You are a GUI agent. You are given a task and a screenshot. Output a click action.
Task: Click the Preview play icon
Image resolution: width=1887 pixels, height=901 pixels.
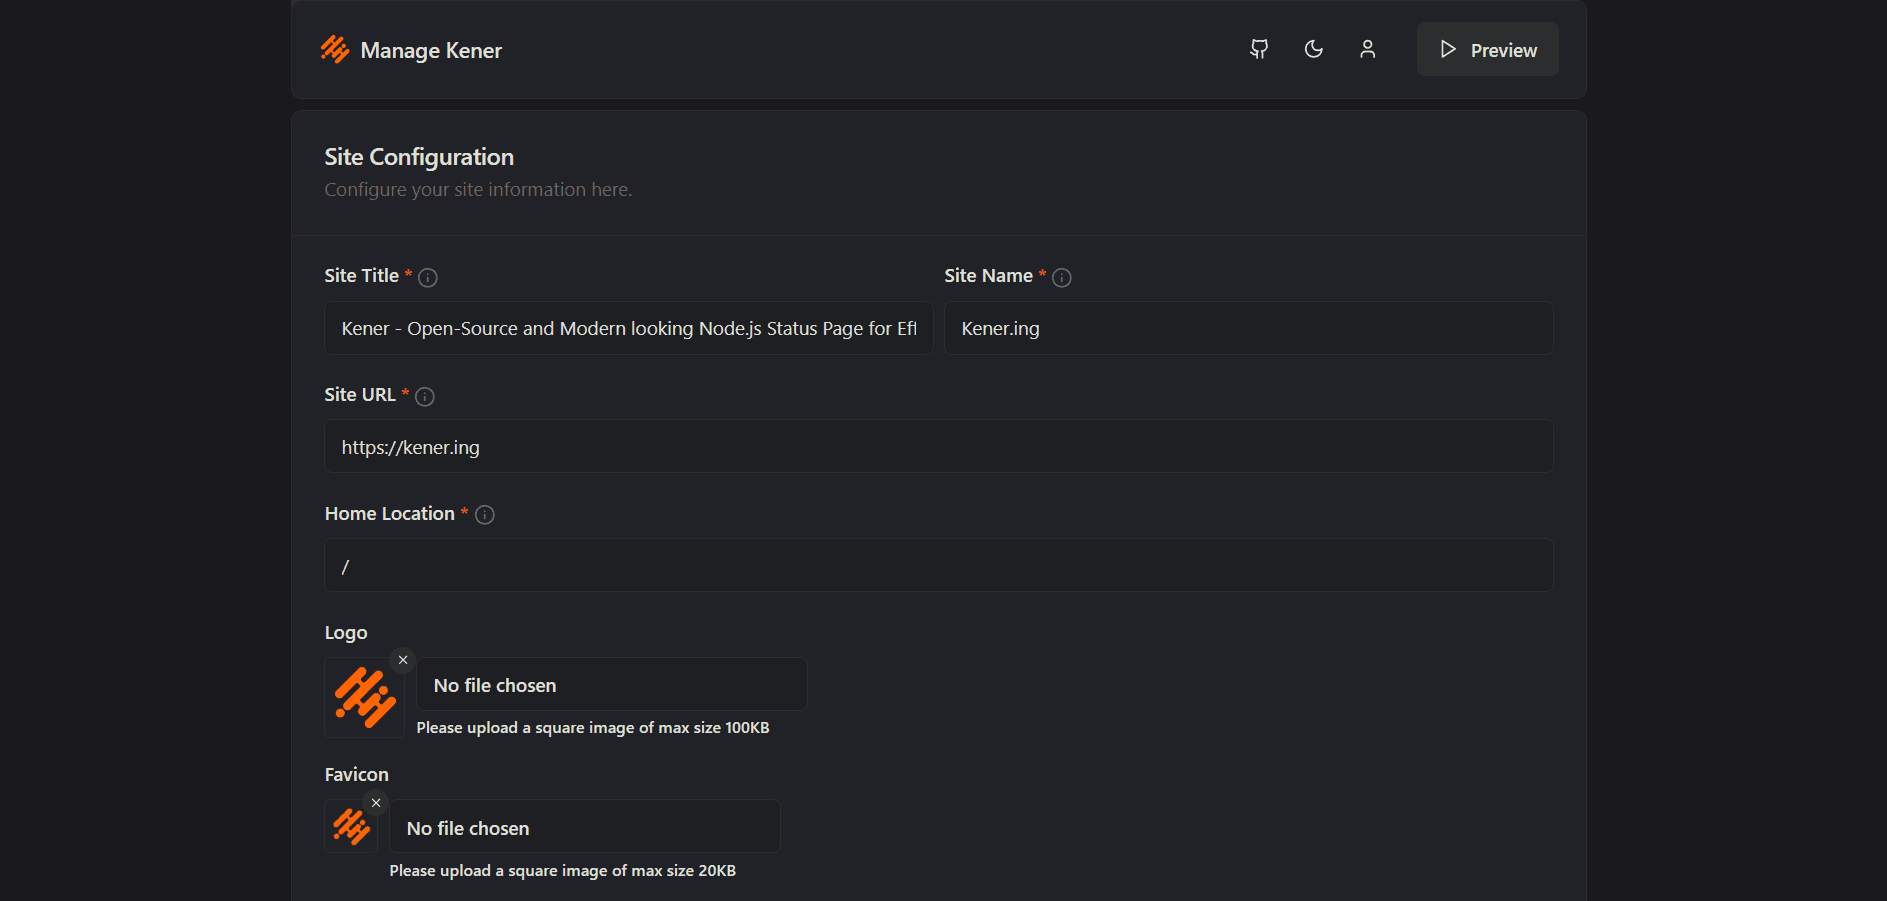tap(1447, 48)
